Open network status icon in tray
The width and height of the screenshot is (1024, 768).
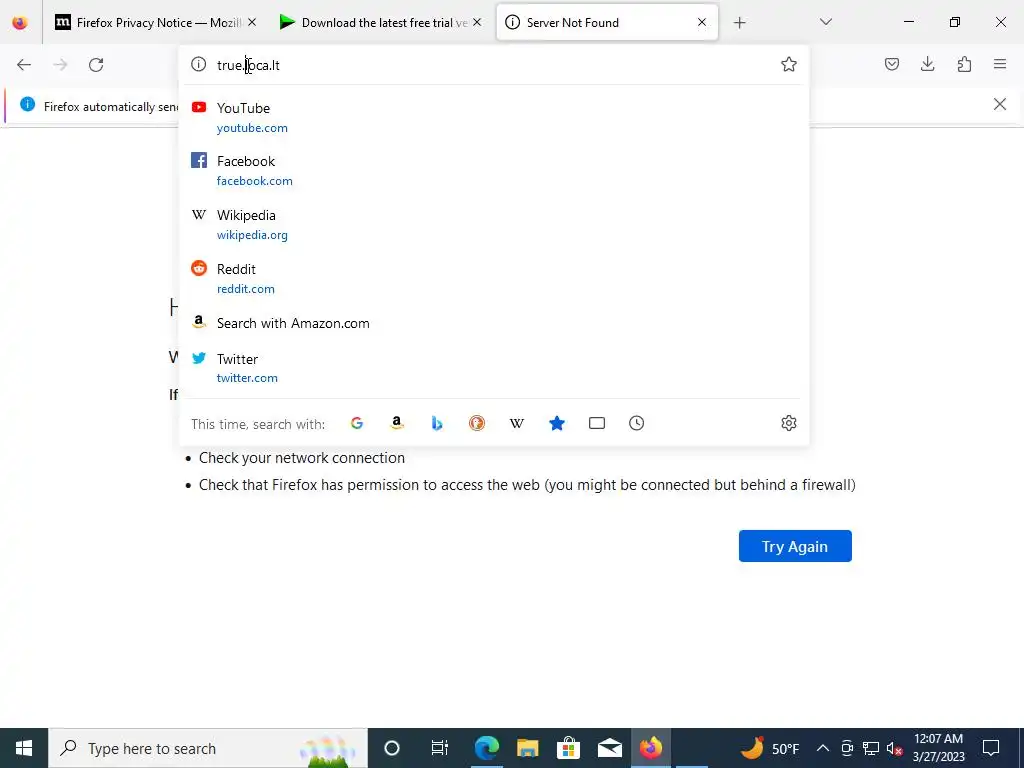(871, 748)
